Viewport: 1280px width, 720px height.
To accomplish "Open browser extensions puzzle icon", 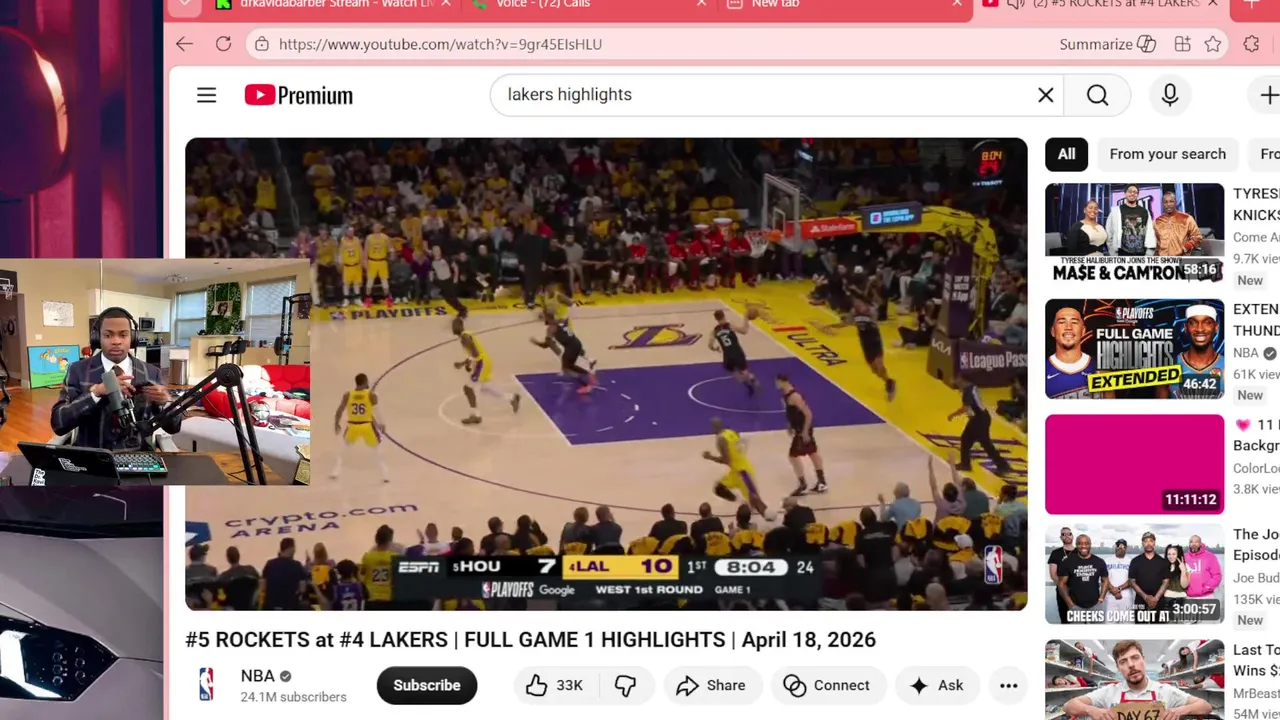I will [x=1251, y=44].
